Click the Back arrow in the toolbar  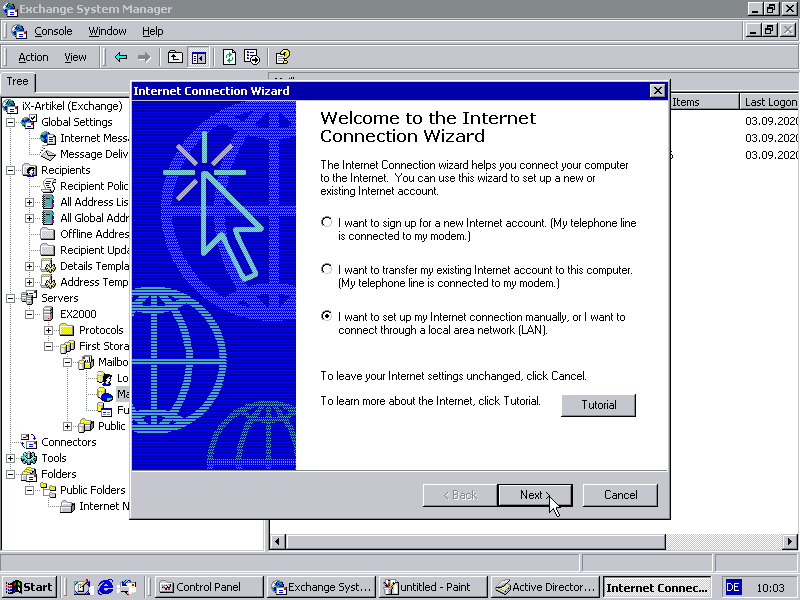(121, 57)
